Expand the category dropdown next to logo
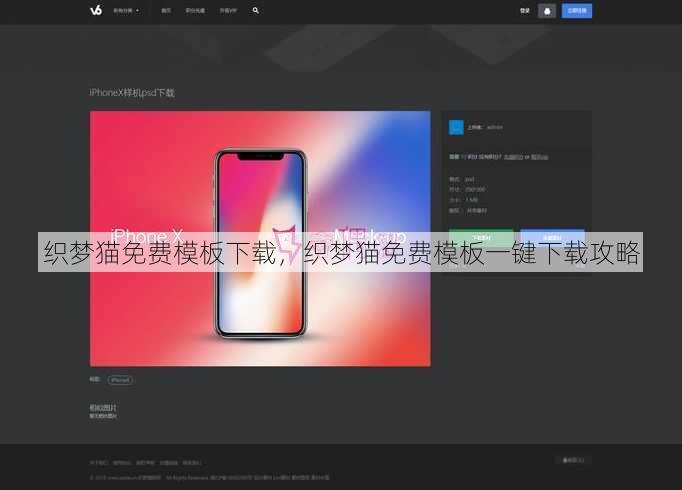This screenshot has height=490, width=682. coord(126,10)
